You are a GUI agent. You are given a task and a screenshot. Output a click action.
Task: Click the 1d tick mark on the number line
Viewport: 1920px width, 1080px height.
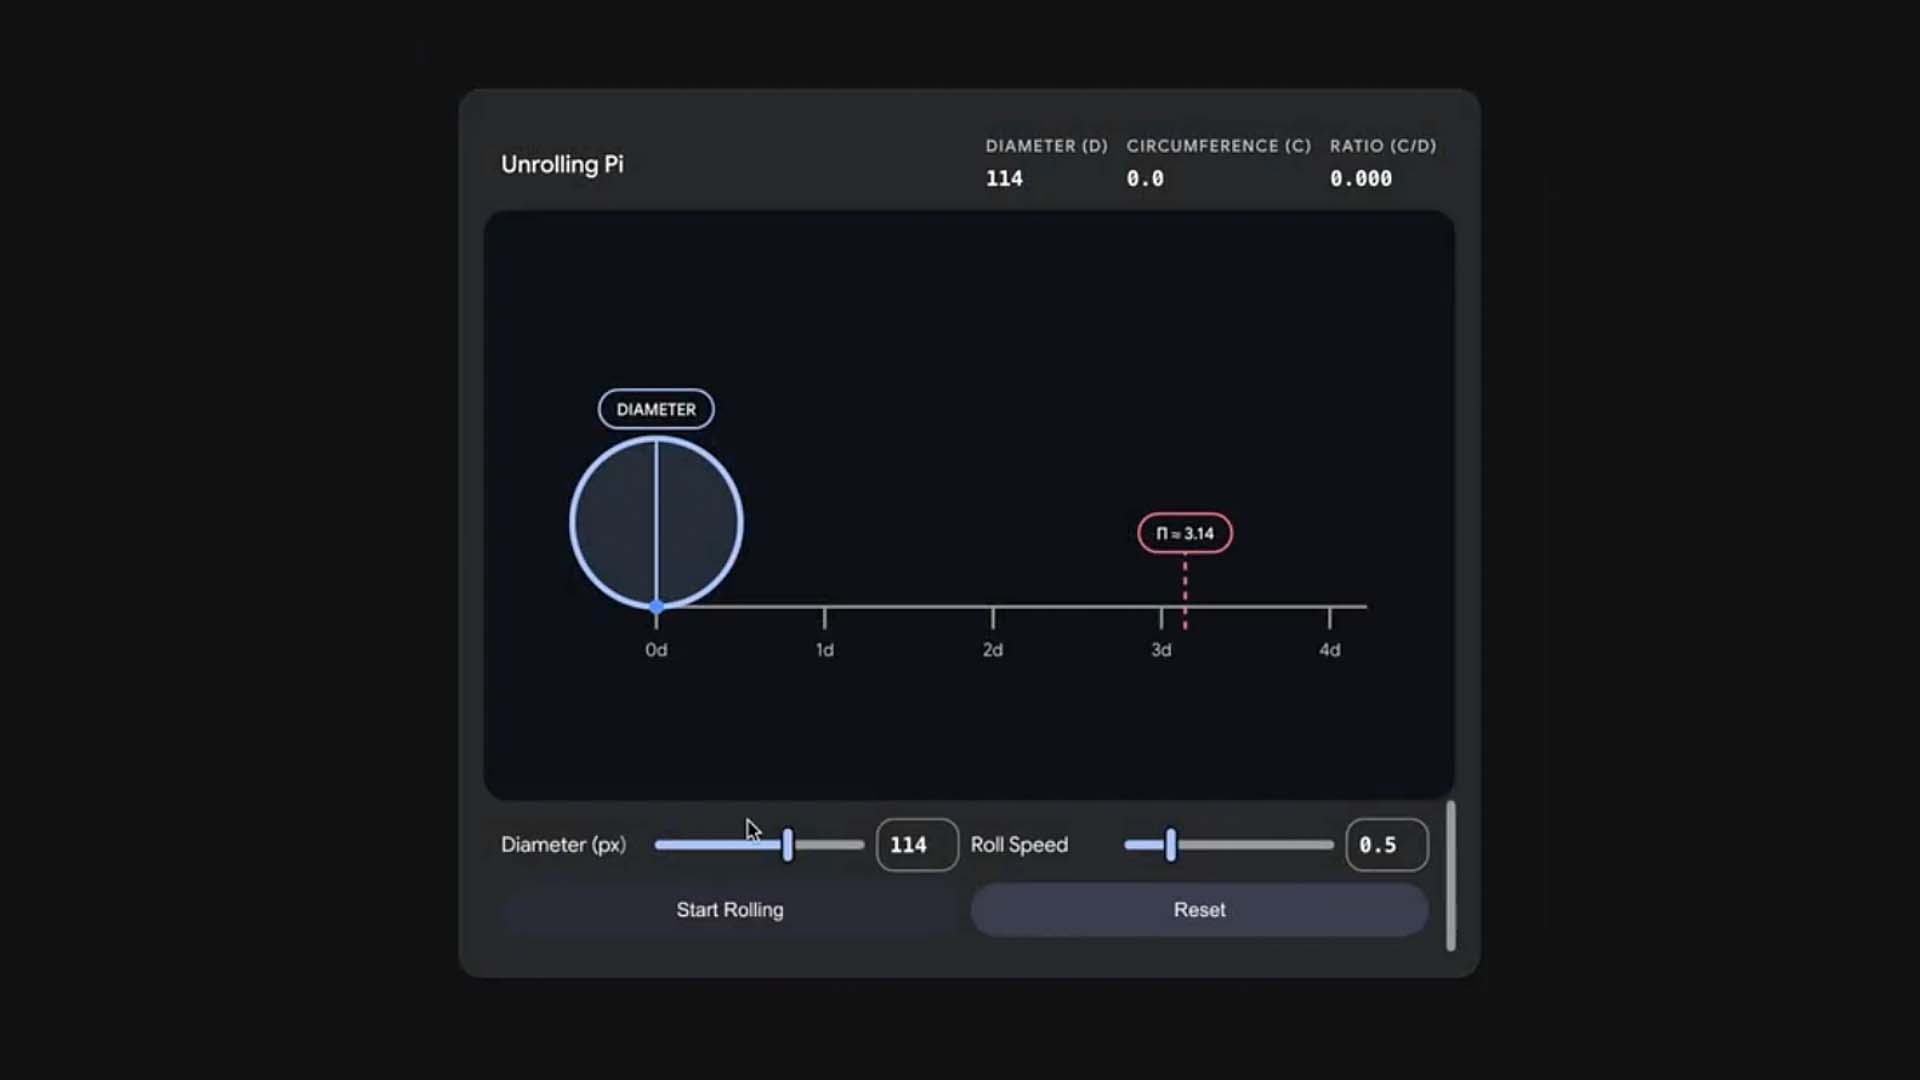pyautogui.click(x=824, y=616)
